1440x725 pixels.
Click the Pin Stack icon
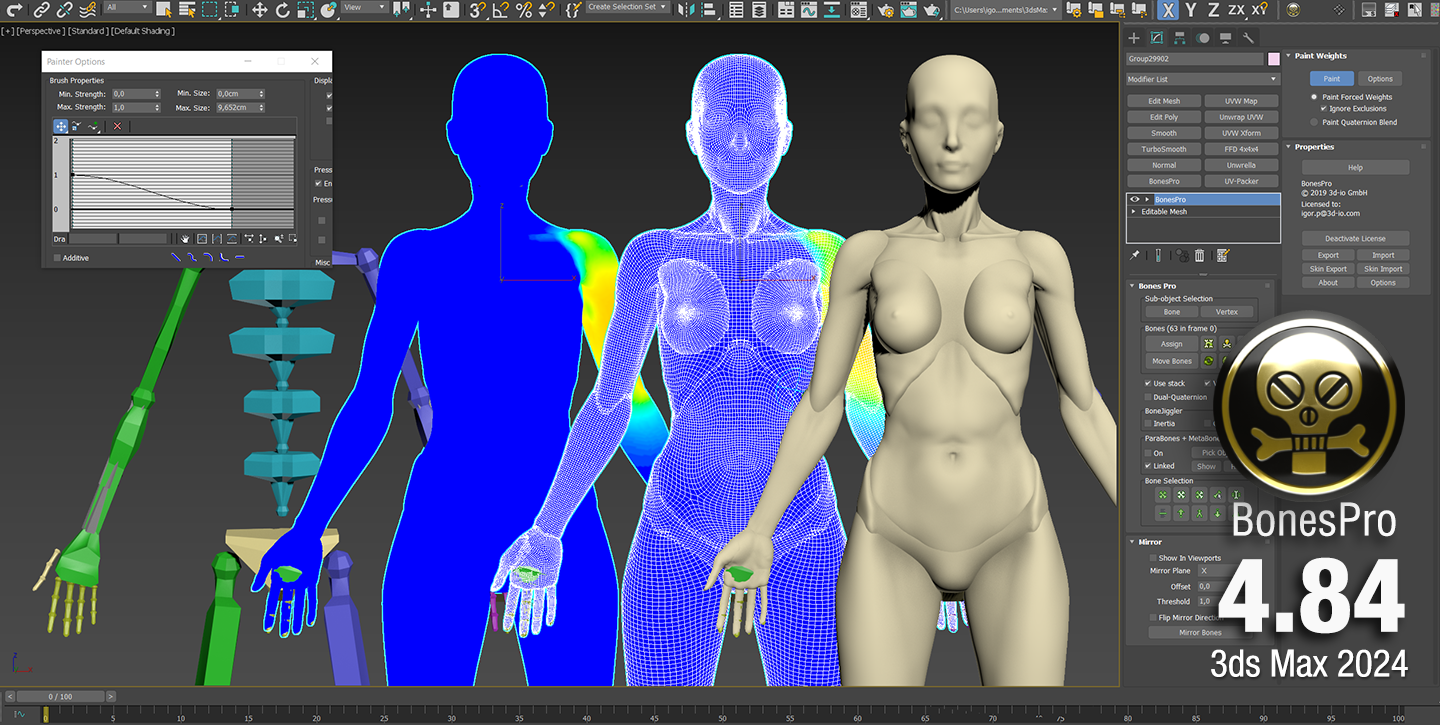click(1135, 256)
